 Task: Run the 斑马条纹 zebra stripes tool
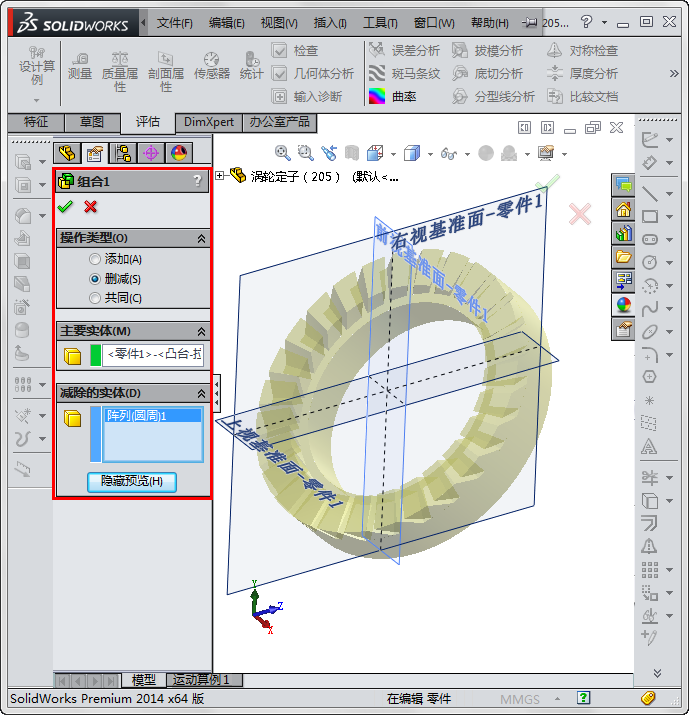click(x=404, y=74)
